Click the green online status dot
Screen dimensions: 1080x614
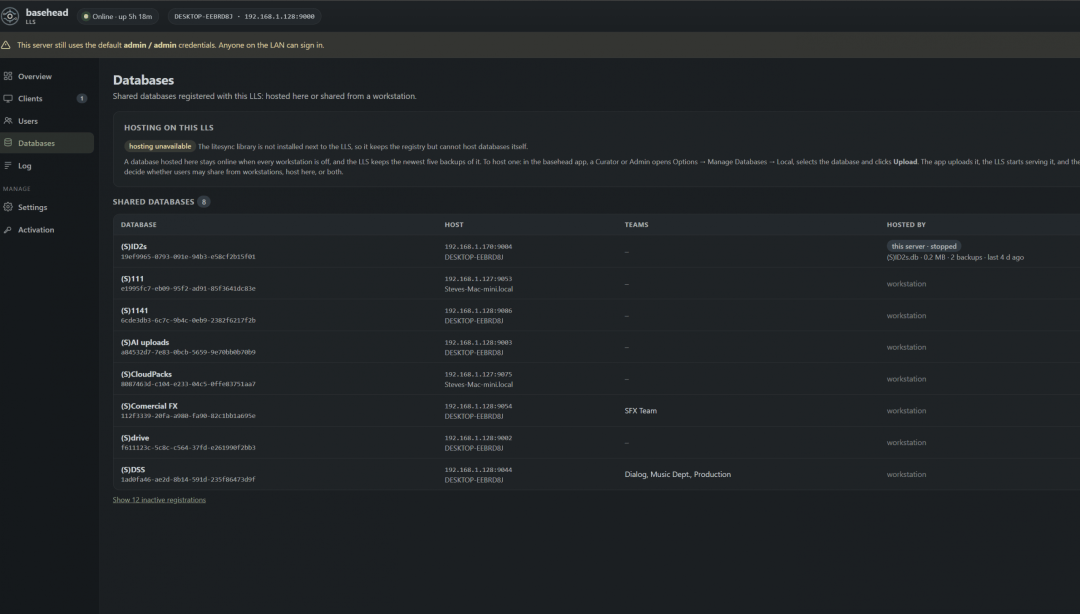86,17
